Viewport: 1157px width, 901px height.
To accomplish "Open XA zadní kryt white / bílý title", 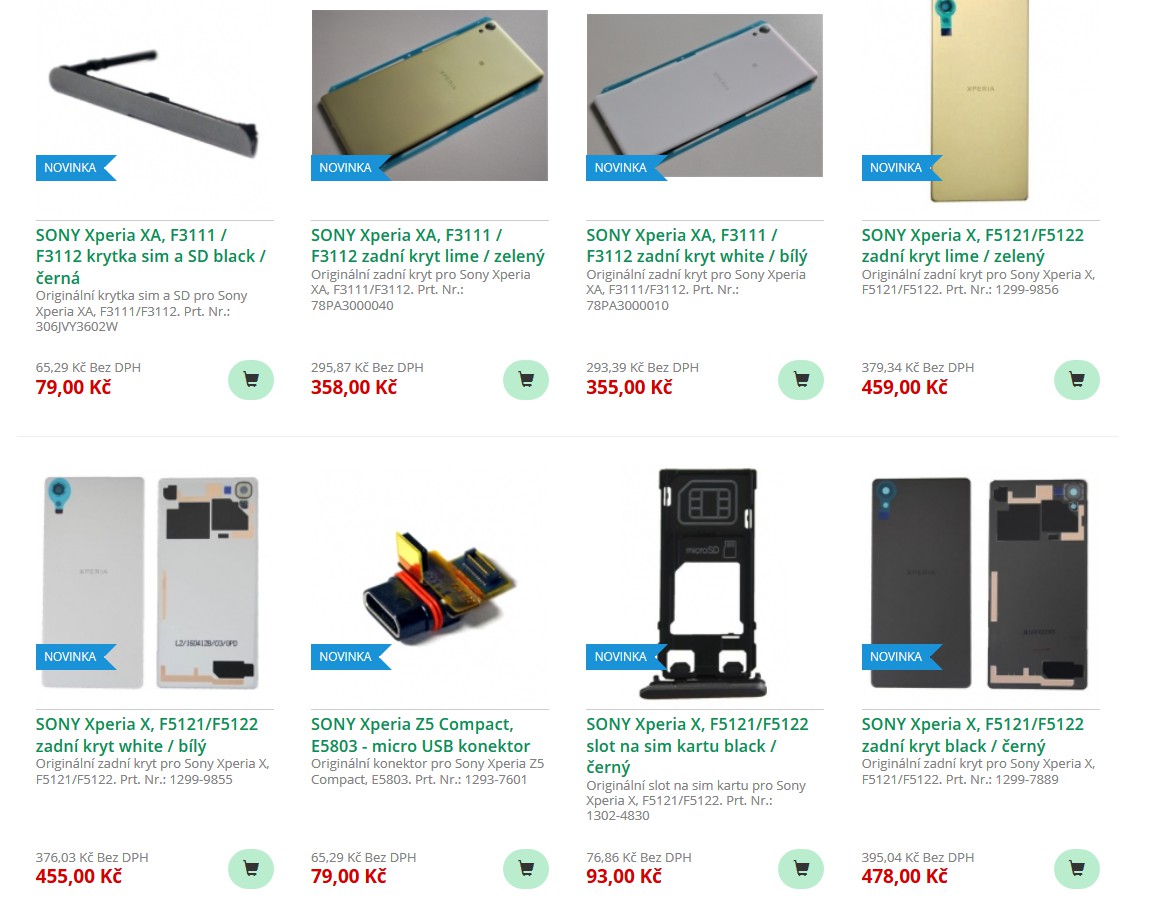I will coord(697,246).
